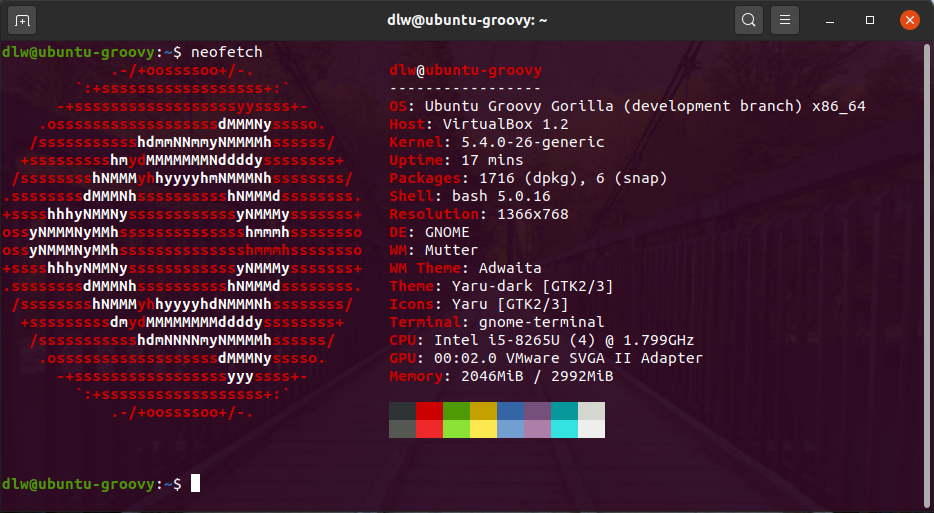This screenshot has width=934, height=513.
Task: Click the white color block
Action: (x=591, y=429)
